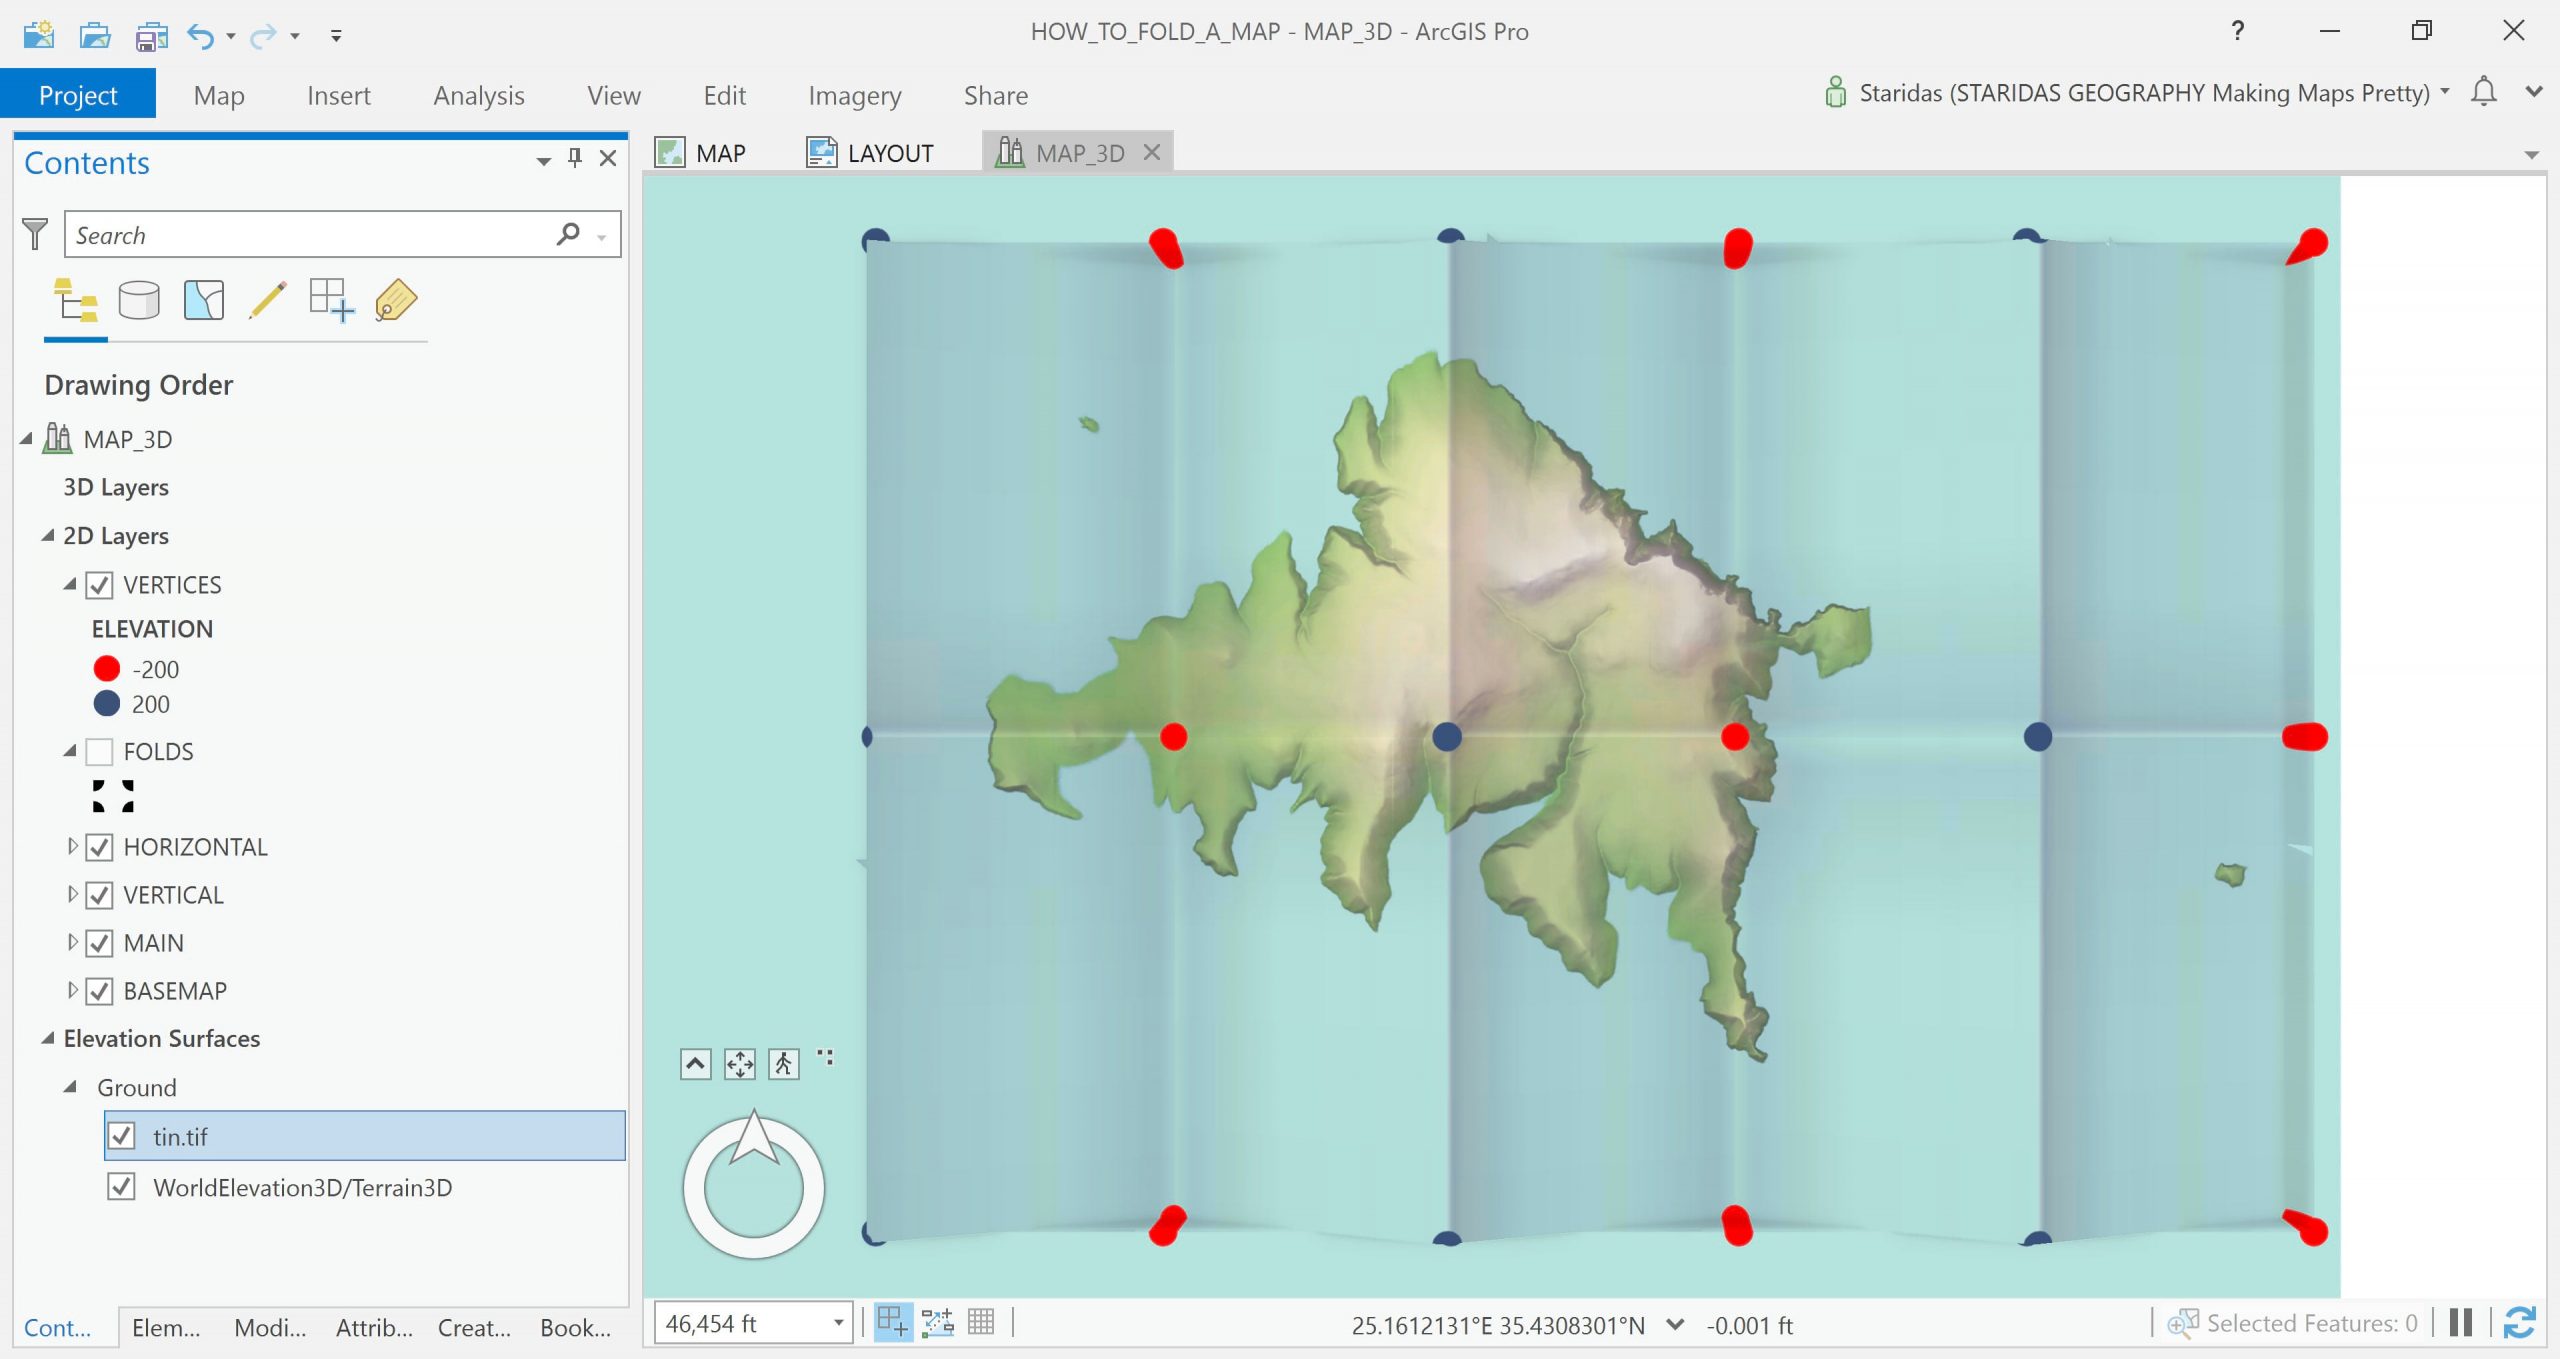Enable the FOLDS layer checkbox
Viewport: 2560px width, 1359px height.
pyautogui.click(x=99, y=751)
